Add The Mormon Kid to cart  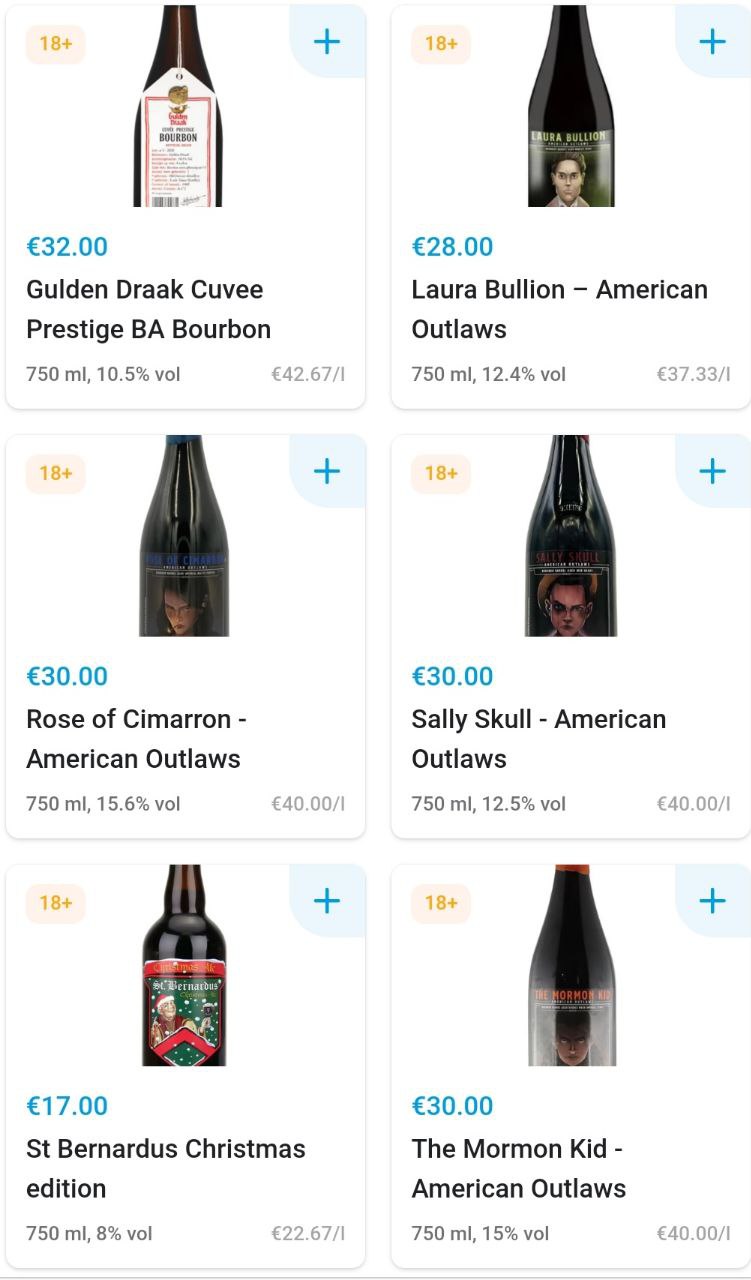click(712, 901)
